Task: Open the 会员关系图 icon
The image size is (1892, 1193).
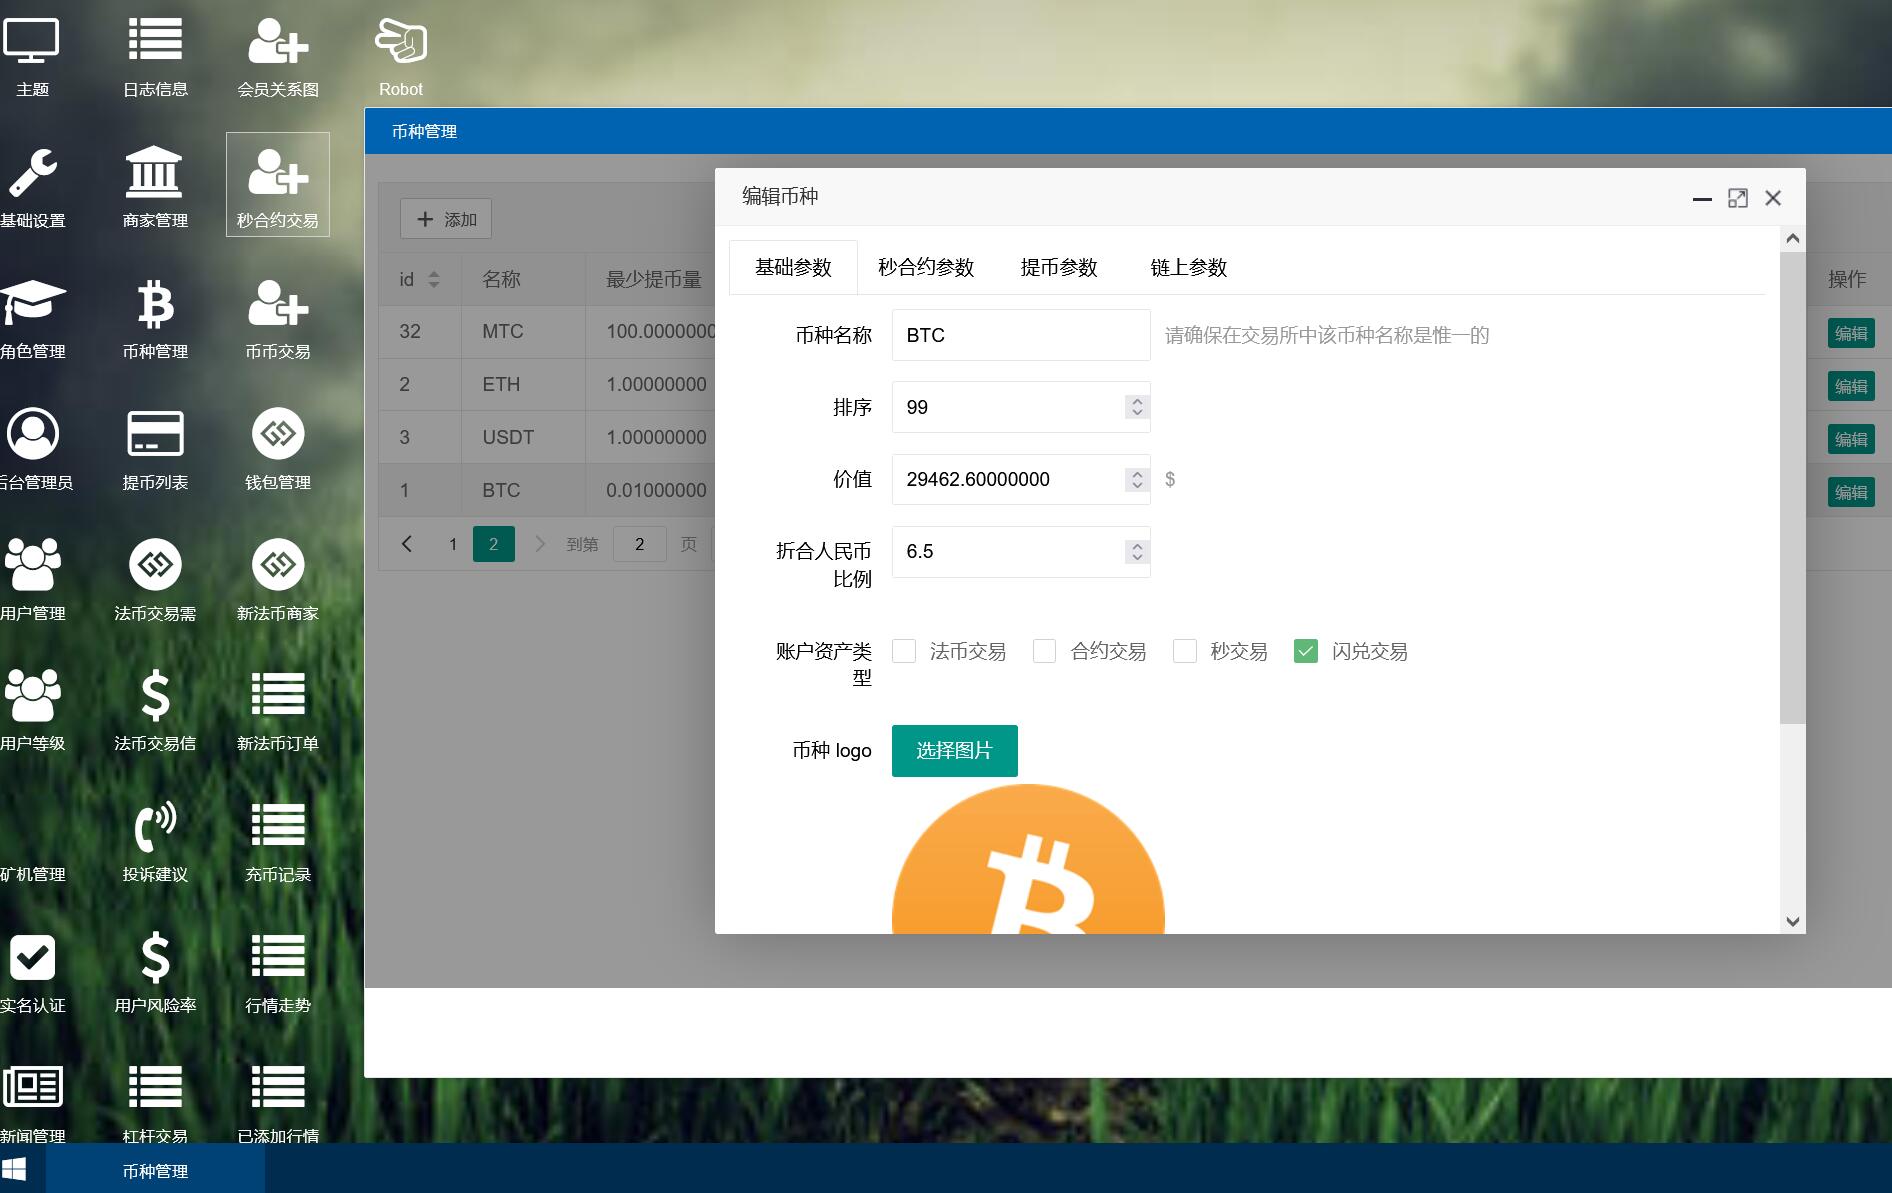Action: click(278, 57)
